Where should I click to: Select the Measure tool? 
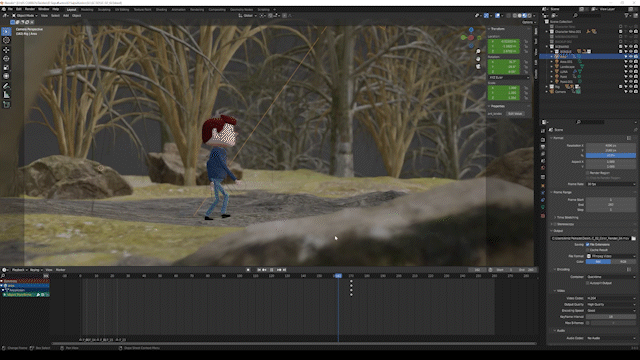[x=6, y=95]
